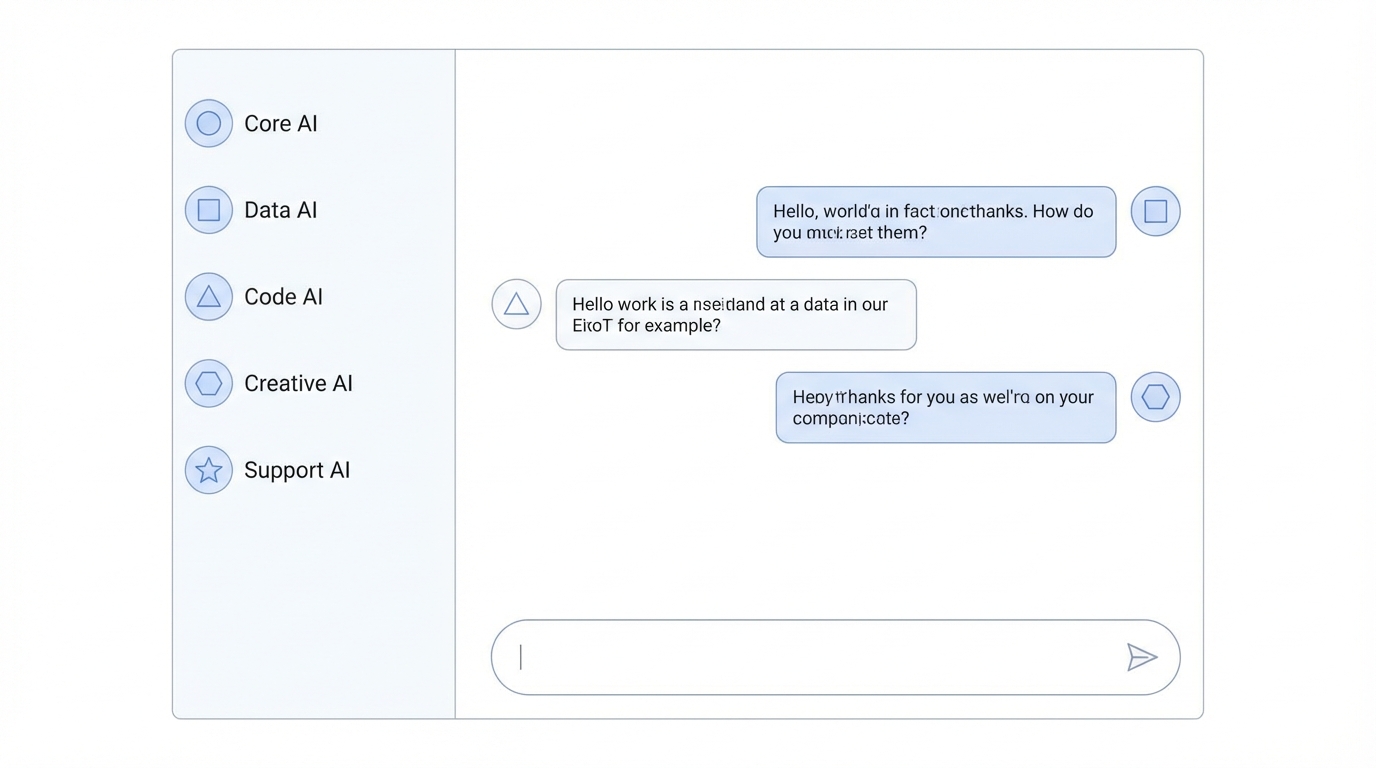Choose the Creative AI text label
The width and height of the screenshot is (1376, 768).
click(x=298, y=383)
